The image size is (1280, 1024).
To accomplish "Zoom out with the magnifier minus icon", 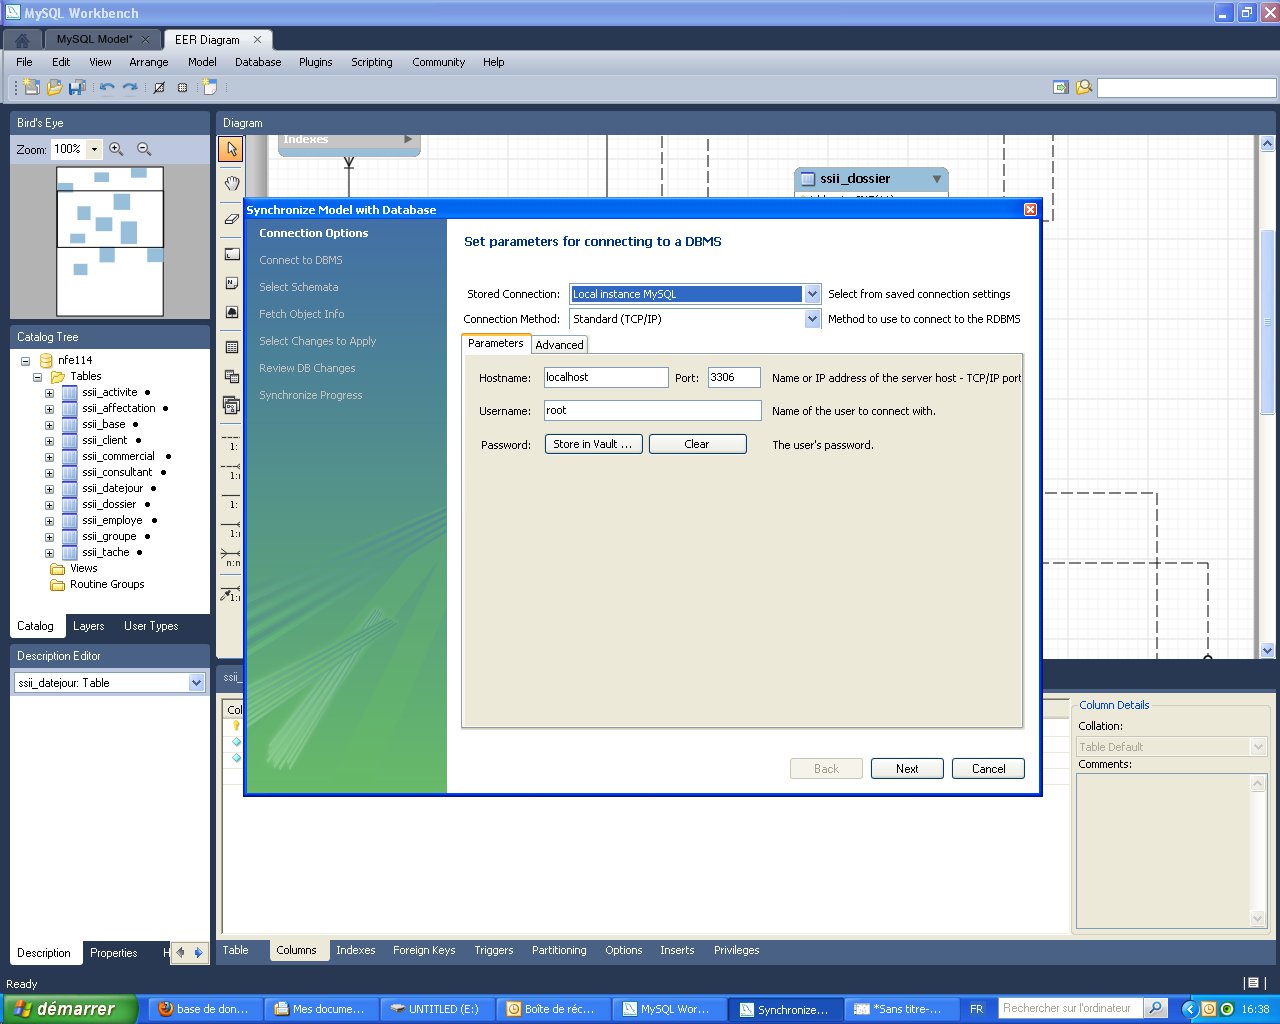I will point(144,149).
